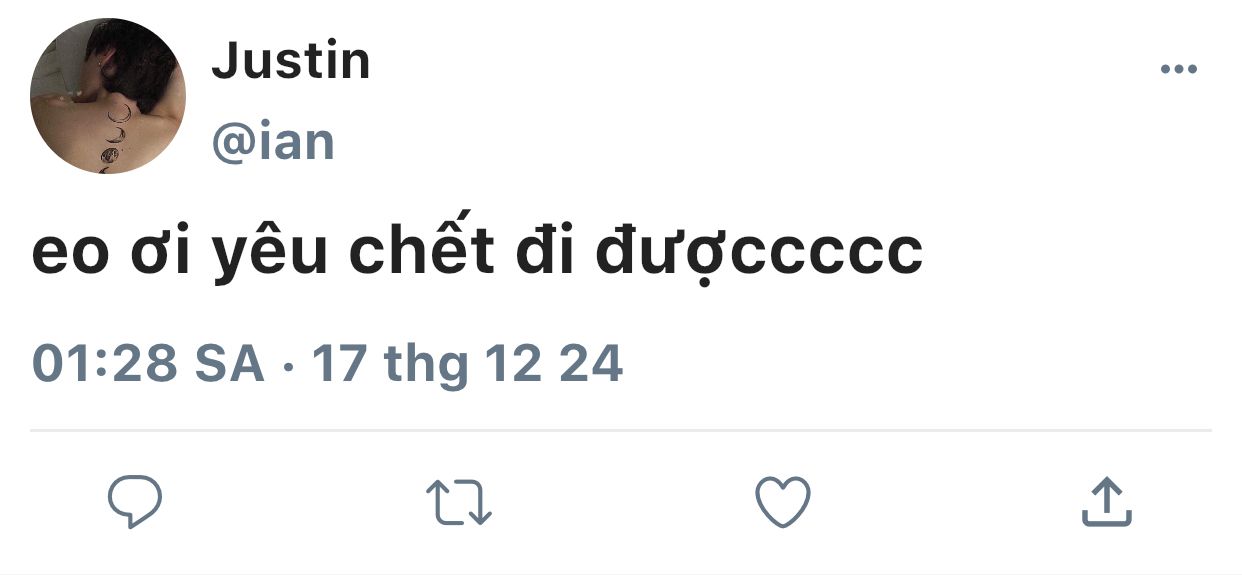Share the tweet via the upload arrow icon
This screenshot has height=575, width=1242.
1107,501
